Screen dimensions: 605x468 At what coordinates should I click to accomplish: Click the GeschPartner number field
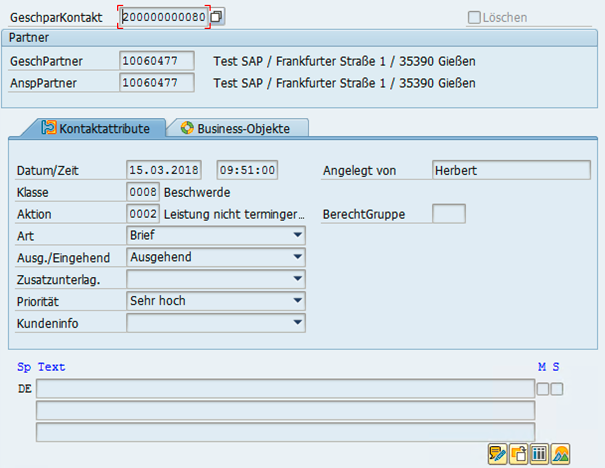click(x=156, y=61)
